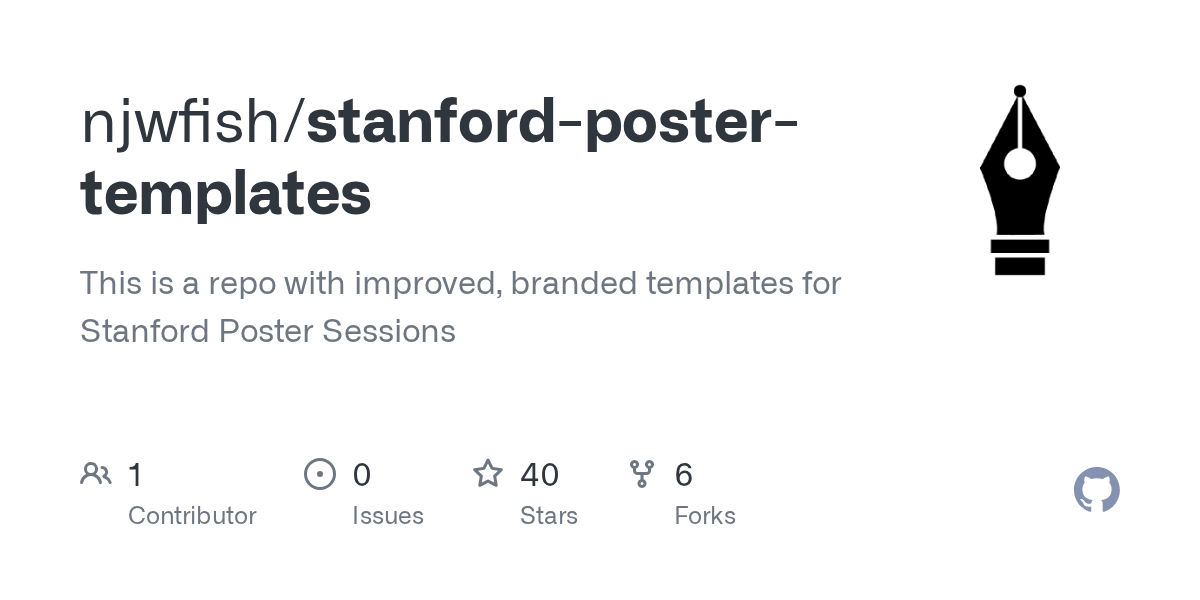Open the njwfish owner name
This screenshot has width=1200, height=600.
182,123
